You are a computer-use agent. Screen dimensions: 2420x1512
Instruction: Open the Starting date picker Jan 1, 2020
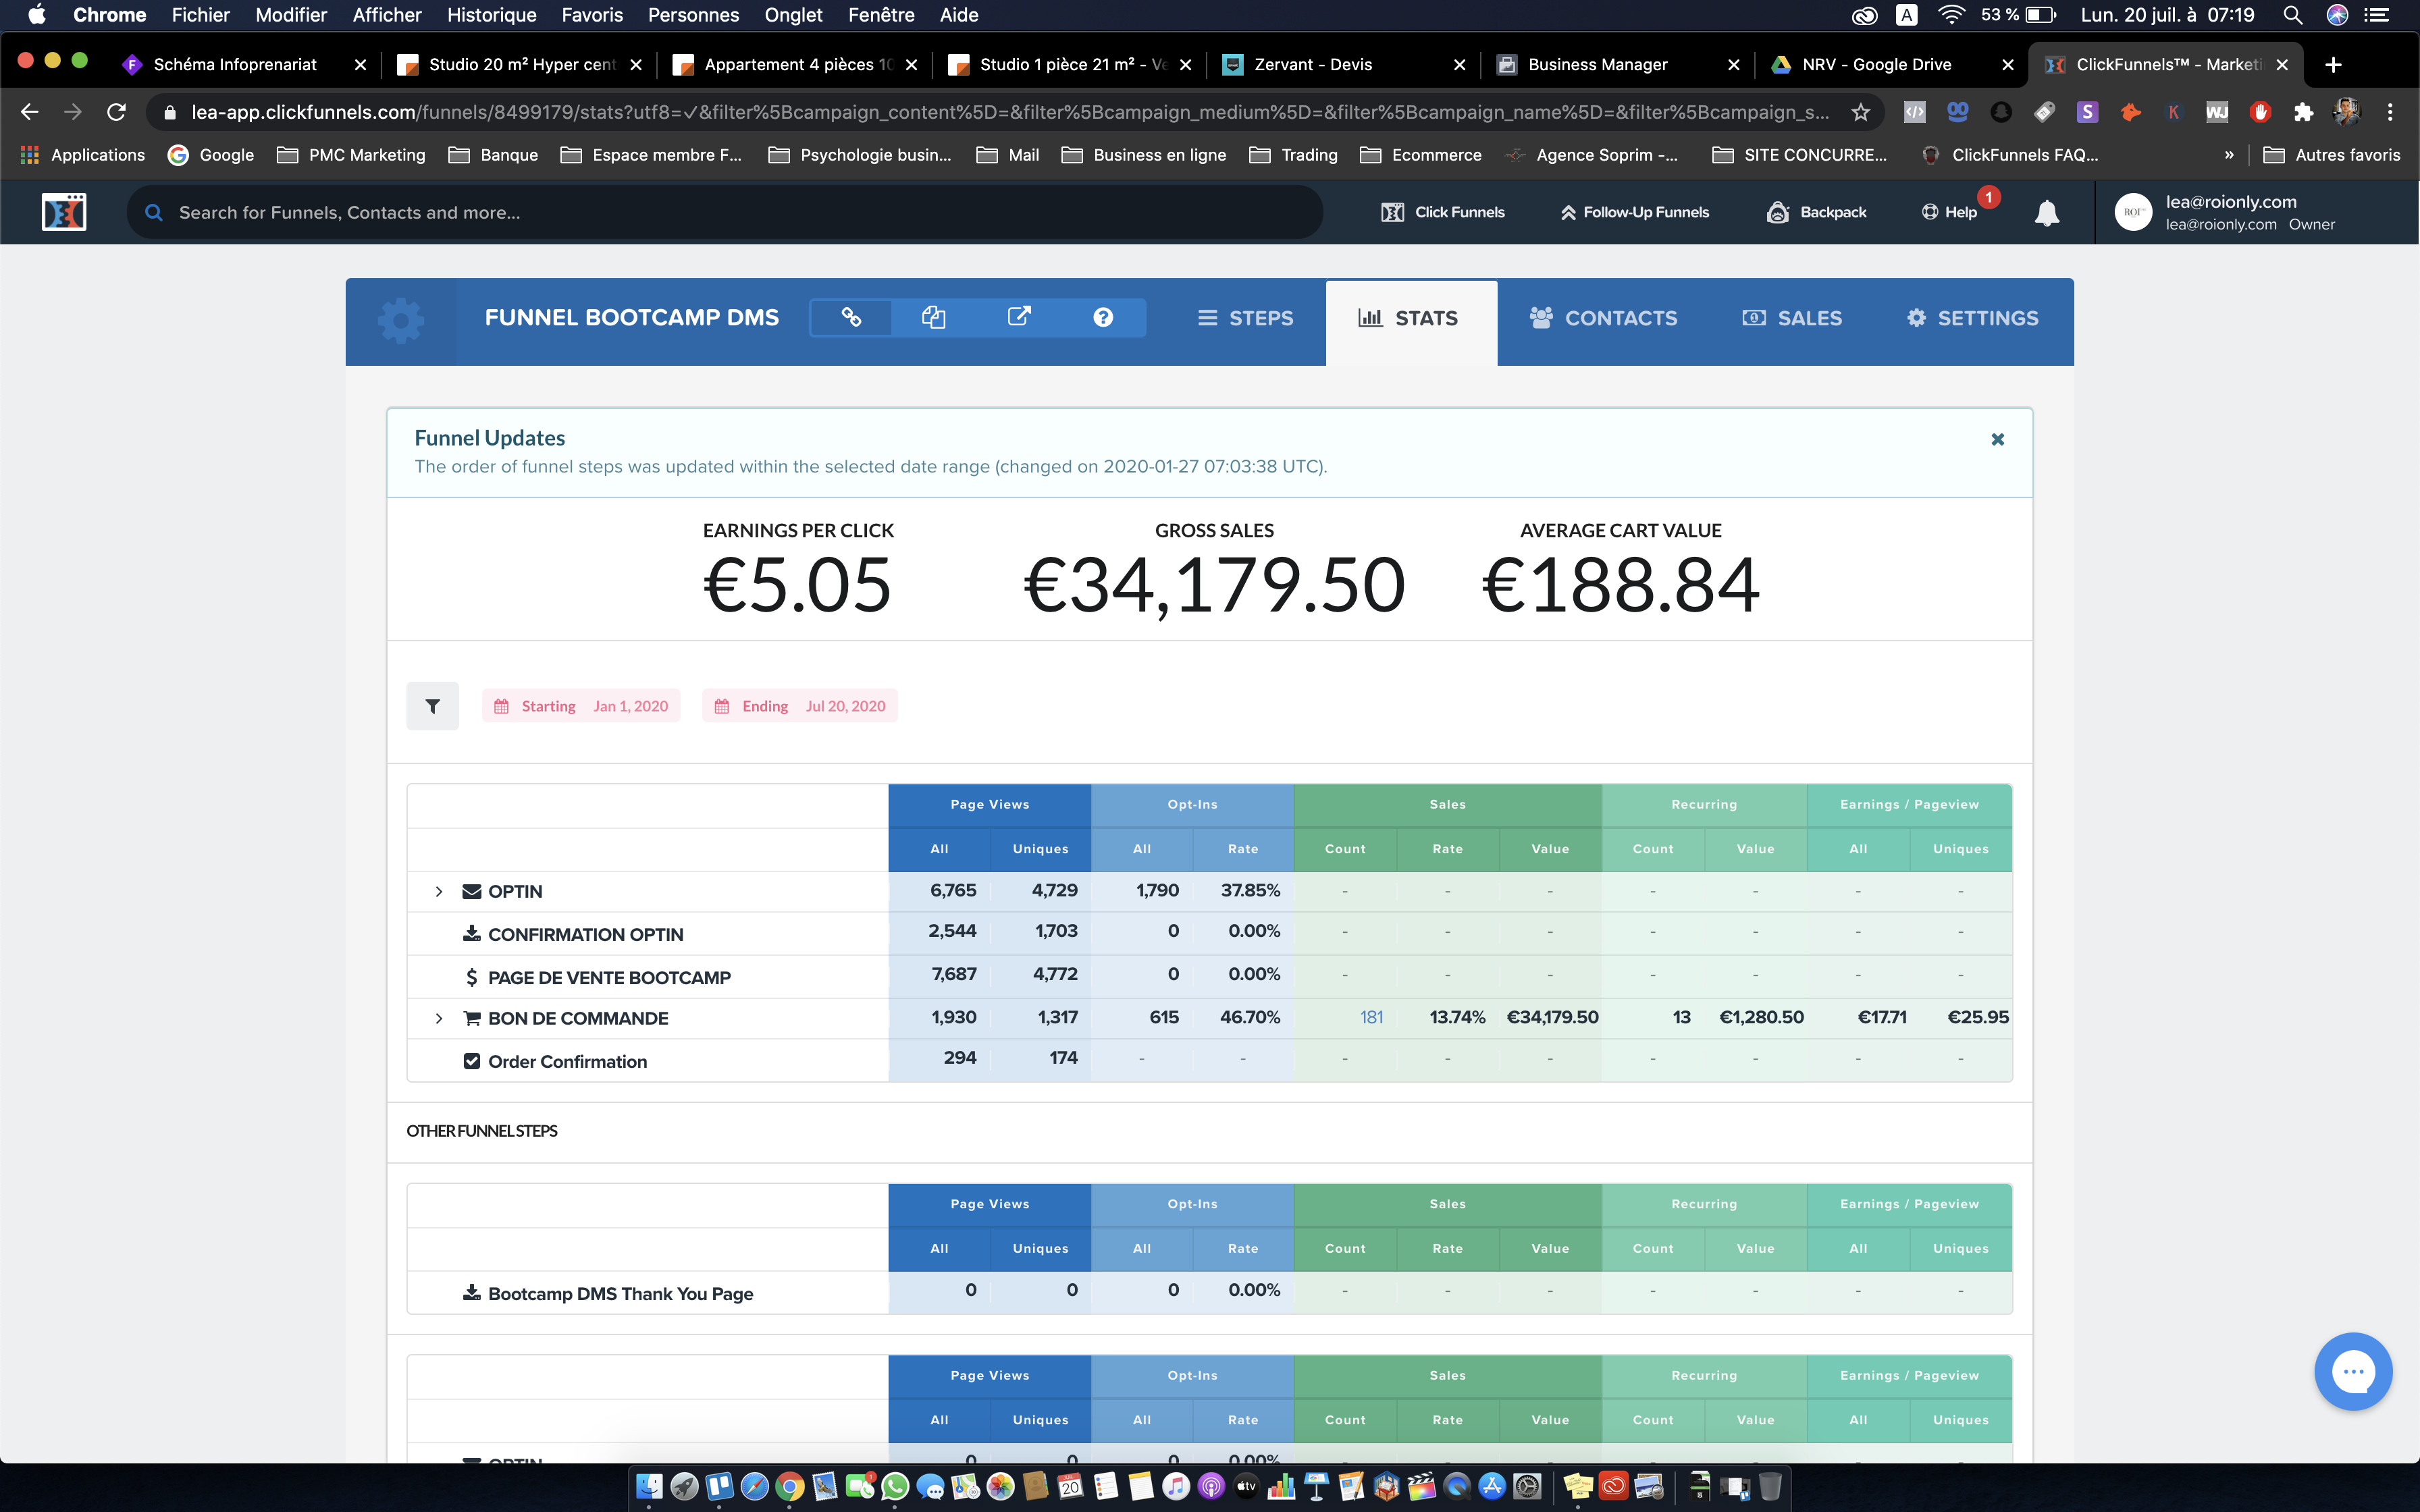[581, 706]
